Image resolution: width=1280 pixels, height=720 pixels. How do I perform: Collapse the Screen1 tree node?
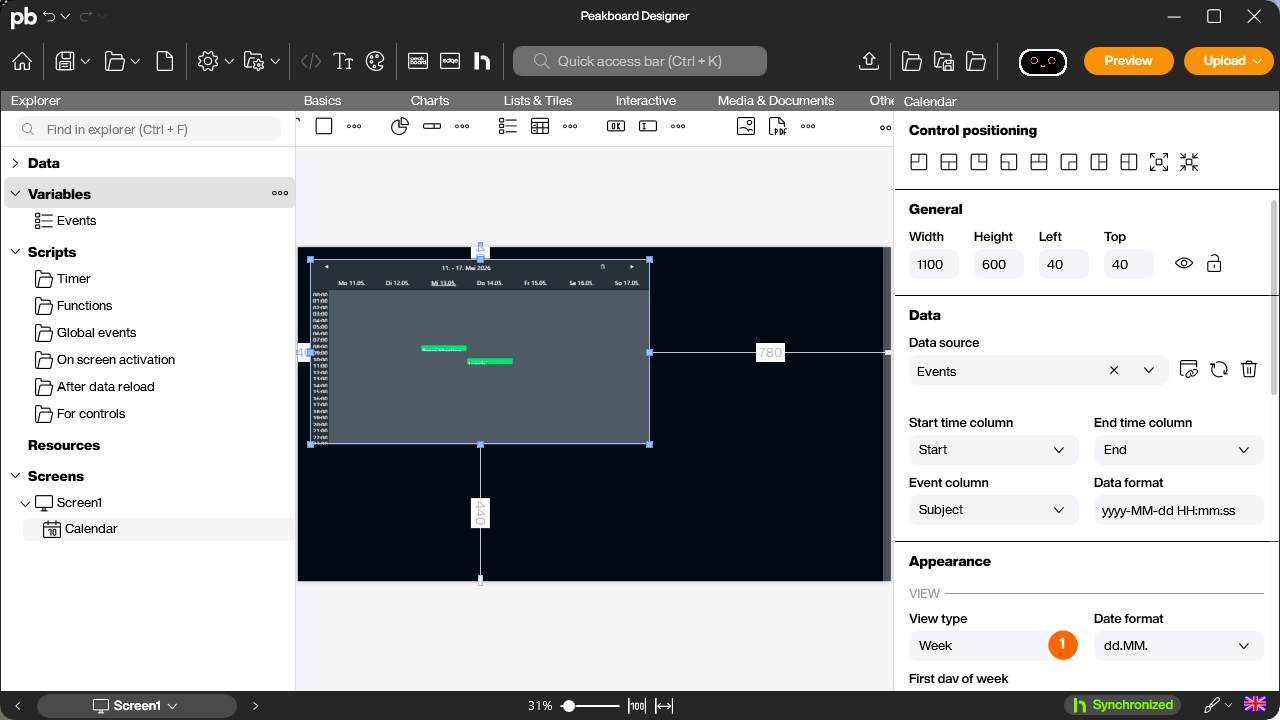point(26,503)
